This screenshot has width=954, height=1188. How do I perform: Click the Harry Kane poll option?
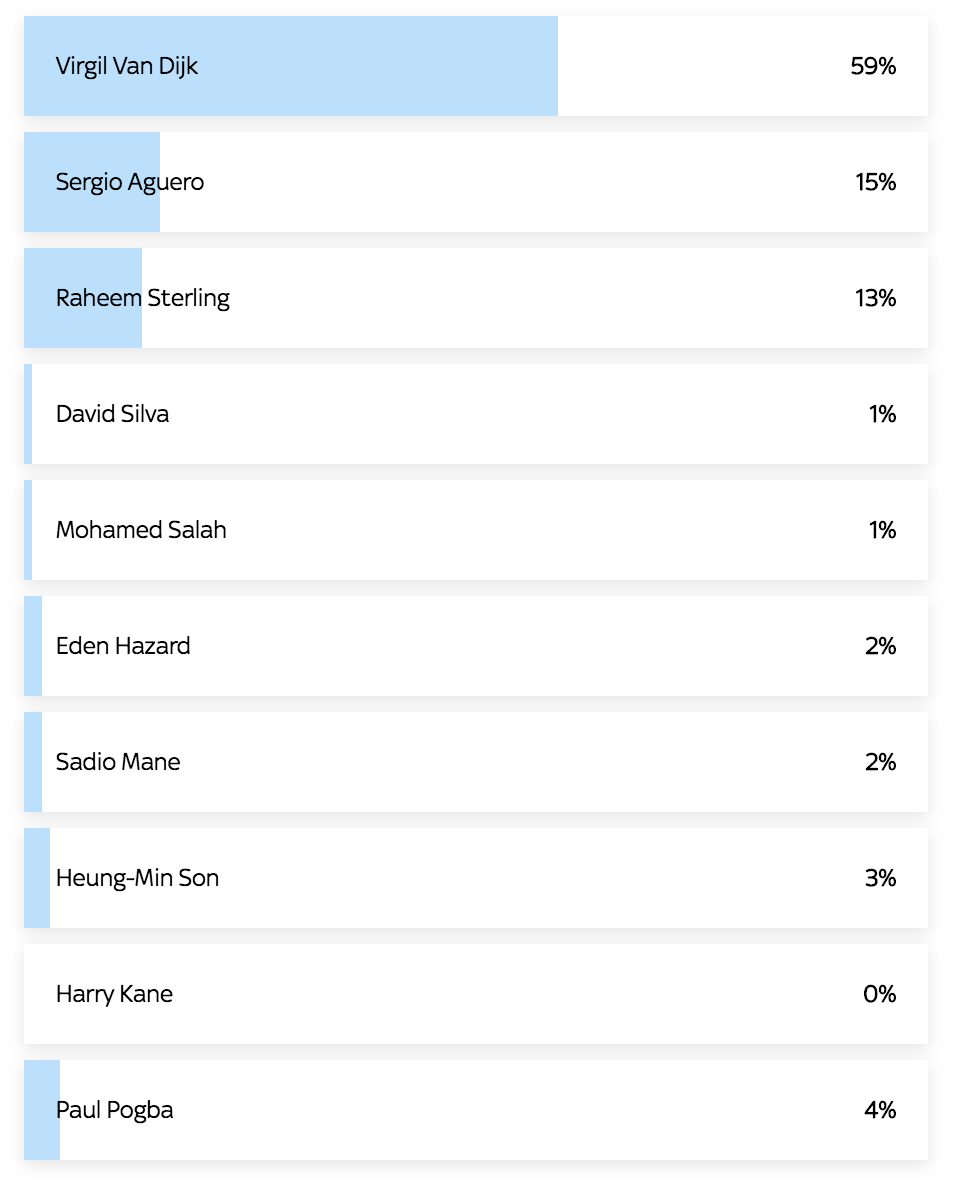(x=114, y=994)
